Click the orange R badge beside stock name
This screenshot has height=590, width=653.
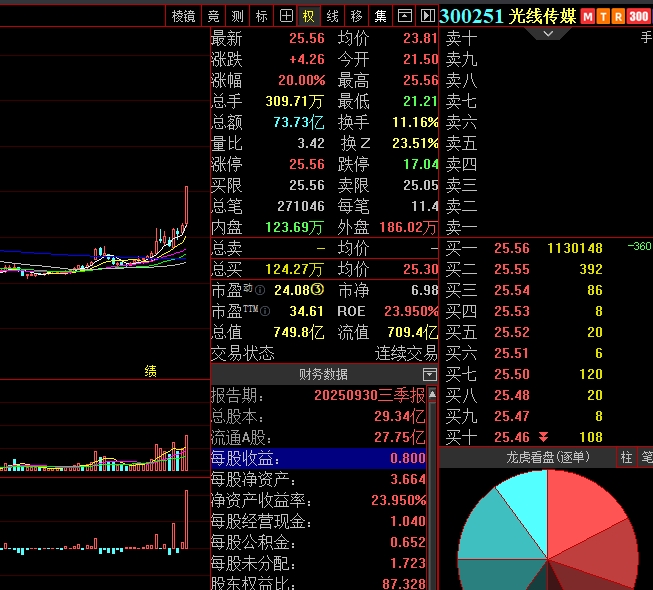click(x=618, y=17)
